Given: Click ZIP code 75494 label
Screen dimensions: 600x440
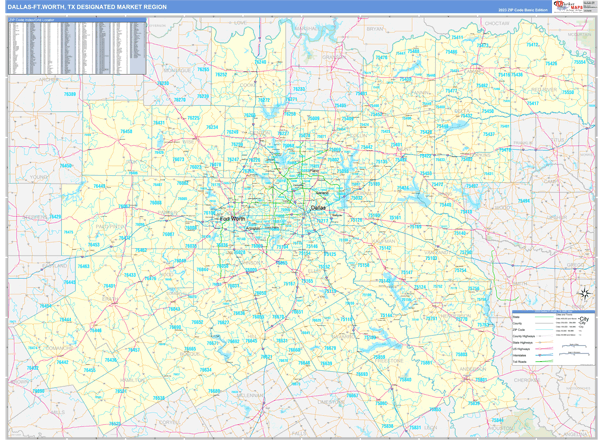Looking at the screenshot, I should click(524, 201).
